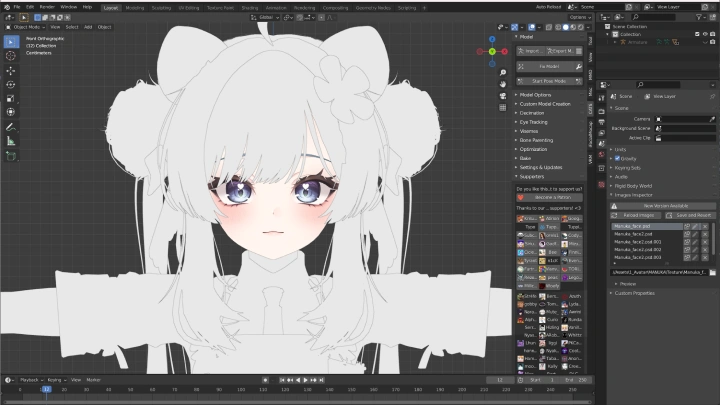Open Global transform orientation dropdown
This screenshot has height=405, width=720.
click(265, 17)
